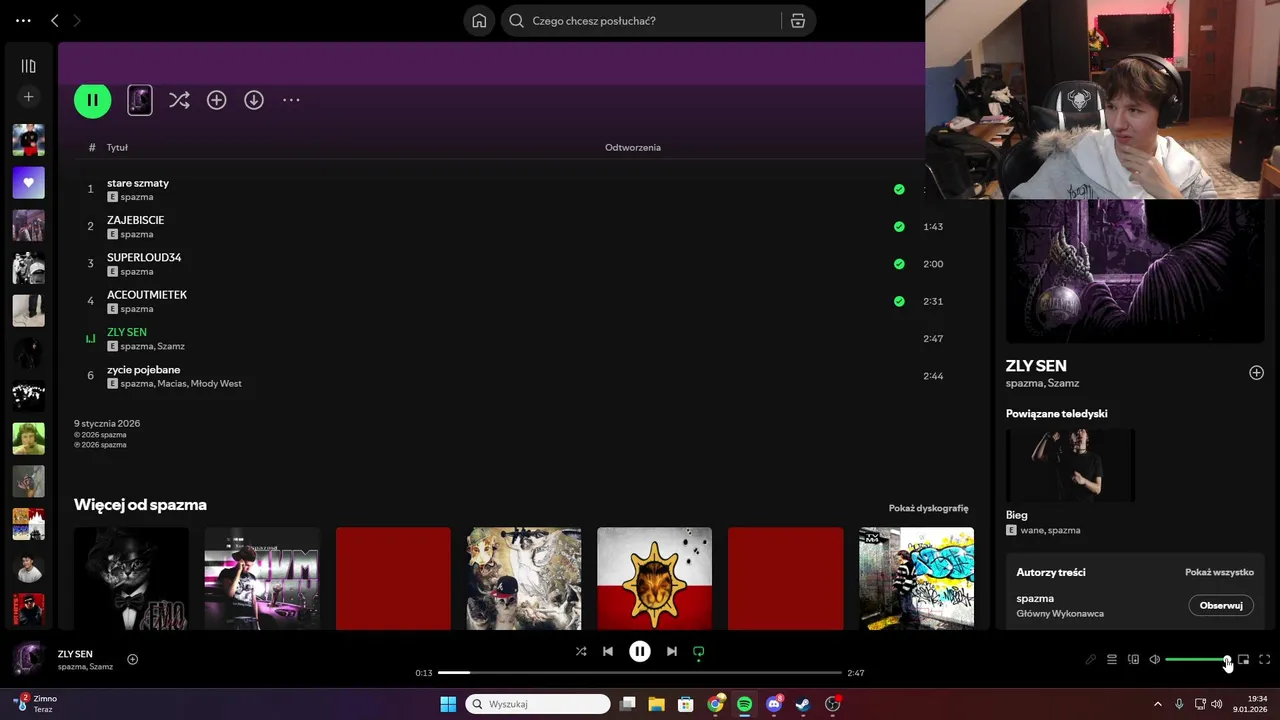1280x720 pixels.
Task: Click 'Odtworzenia' column header
Action: coord(633,147)
